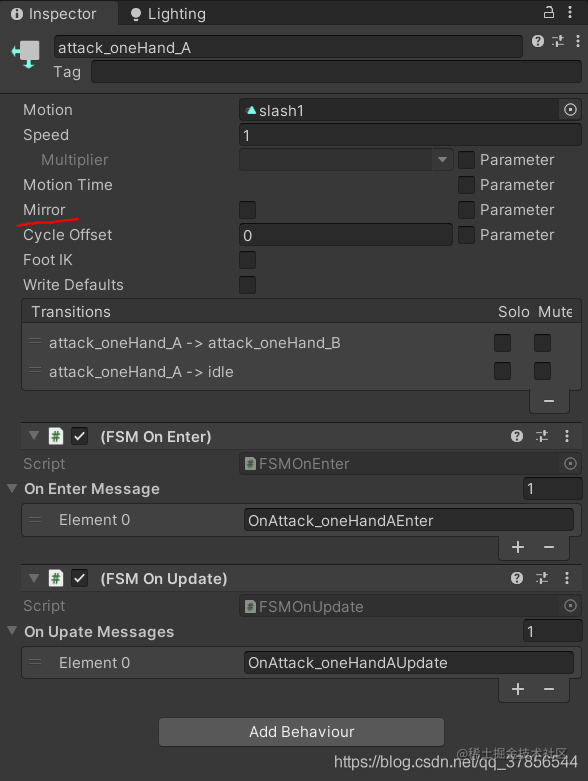Collapse the FSM On Enter component
This screenshot has width=588, height=781.
tap(34, 436)
